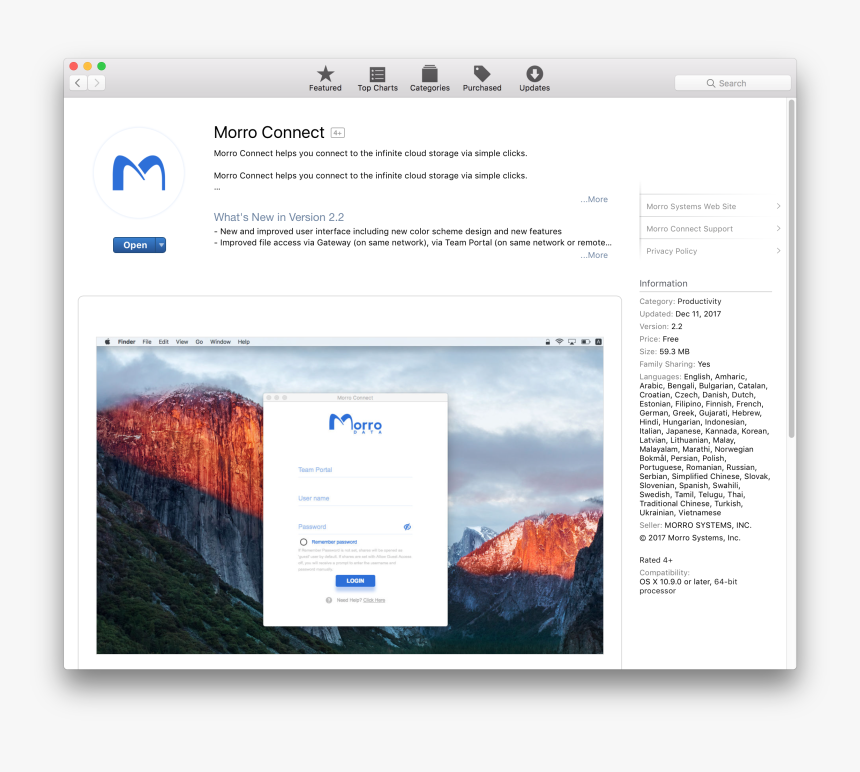Viewport: 860px width, 772px height.
Task: Click the blue LOGIN button
Action: (355, 581)
